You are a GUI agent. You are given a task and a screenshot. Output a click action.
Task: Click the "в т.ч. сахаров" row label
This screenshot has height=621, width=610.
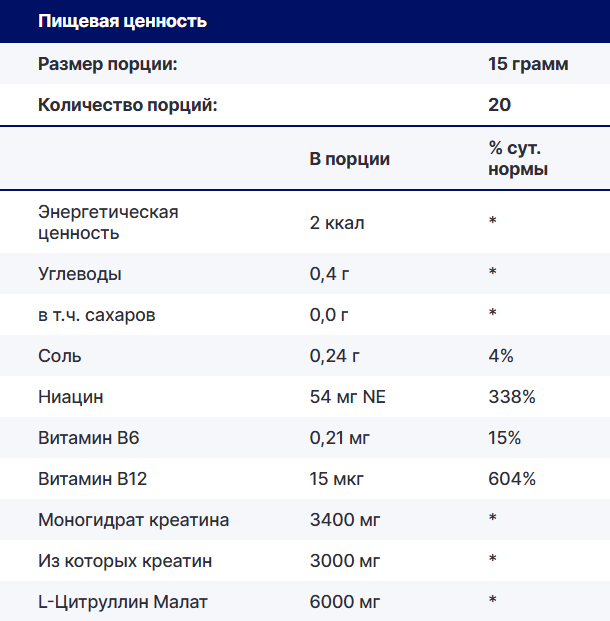[x=96, y=315]
